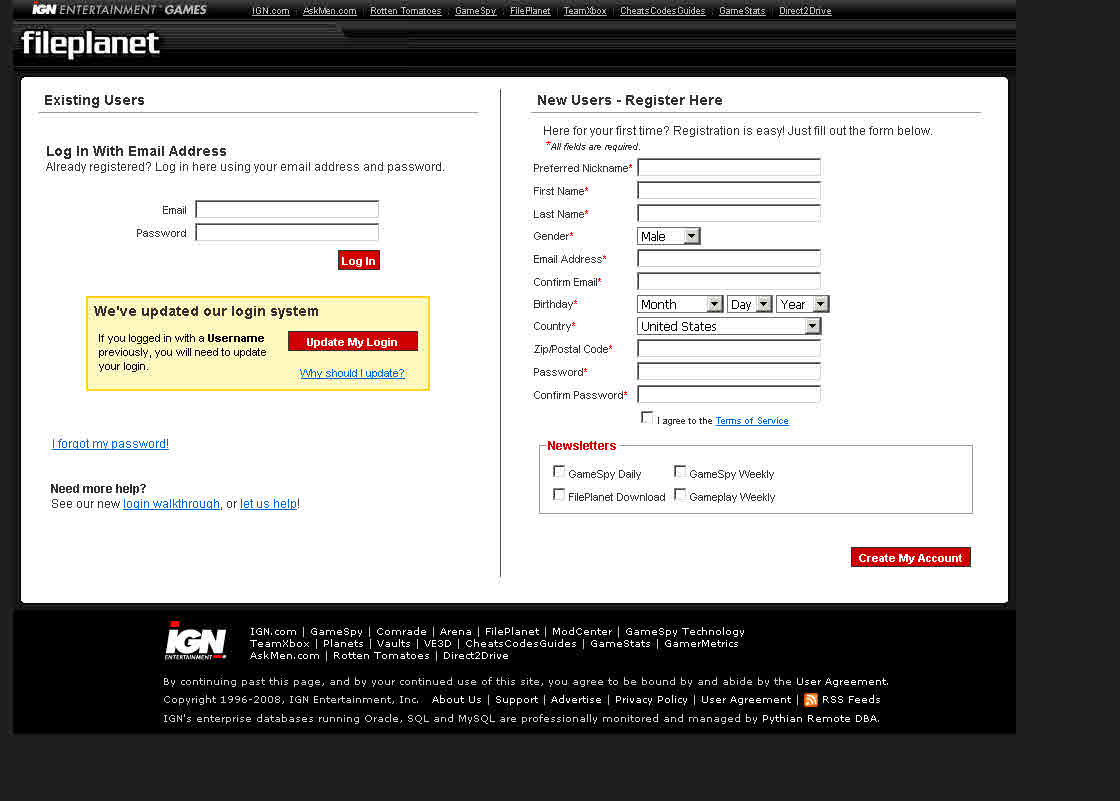1120x801 pixels.
Task: Click the Create My Account button
Action: 910,557
